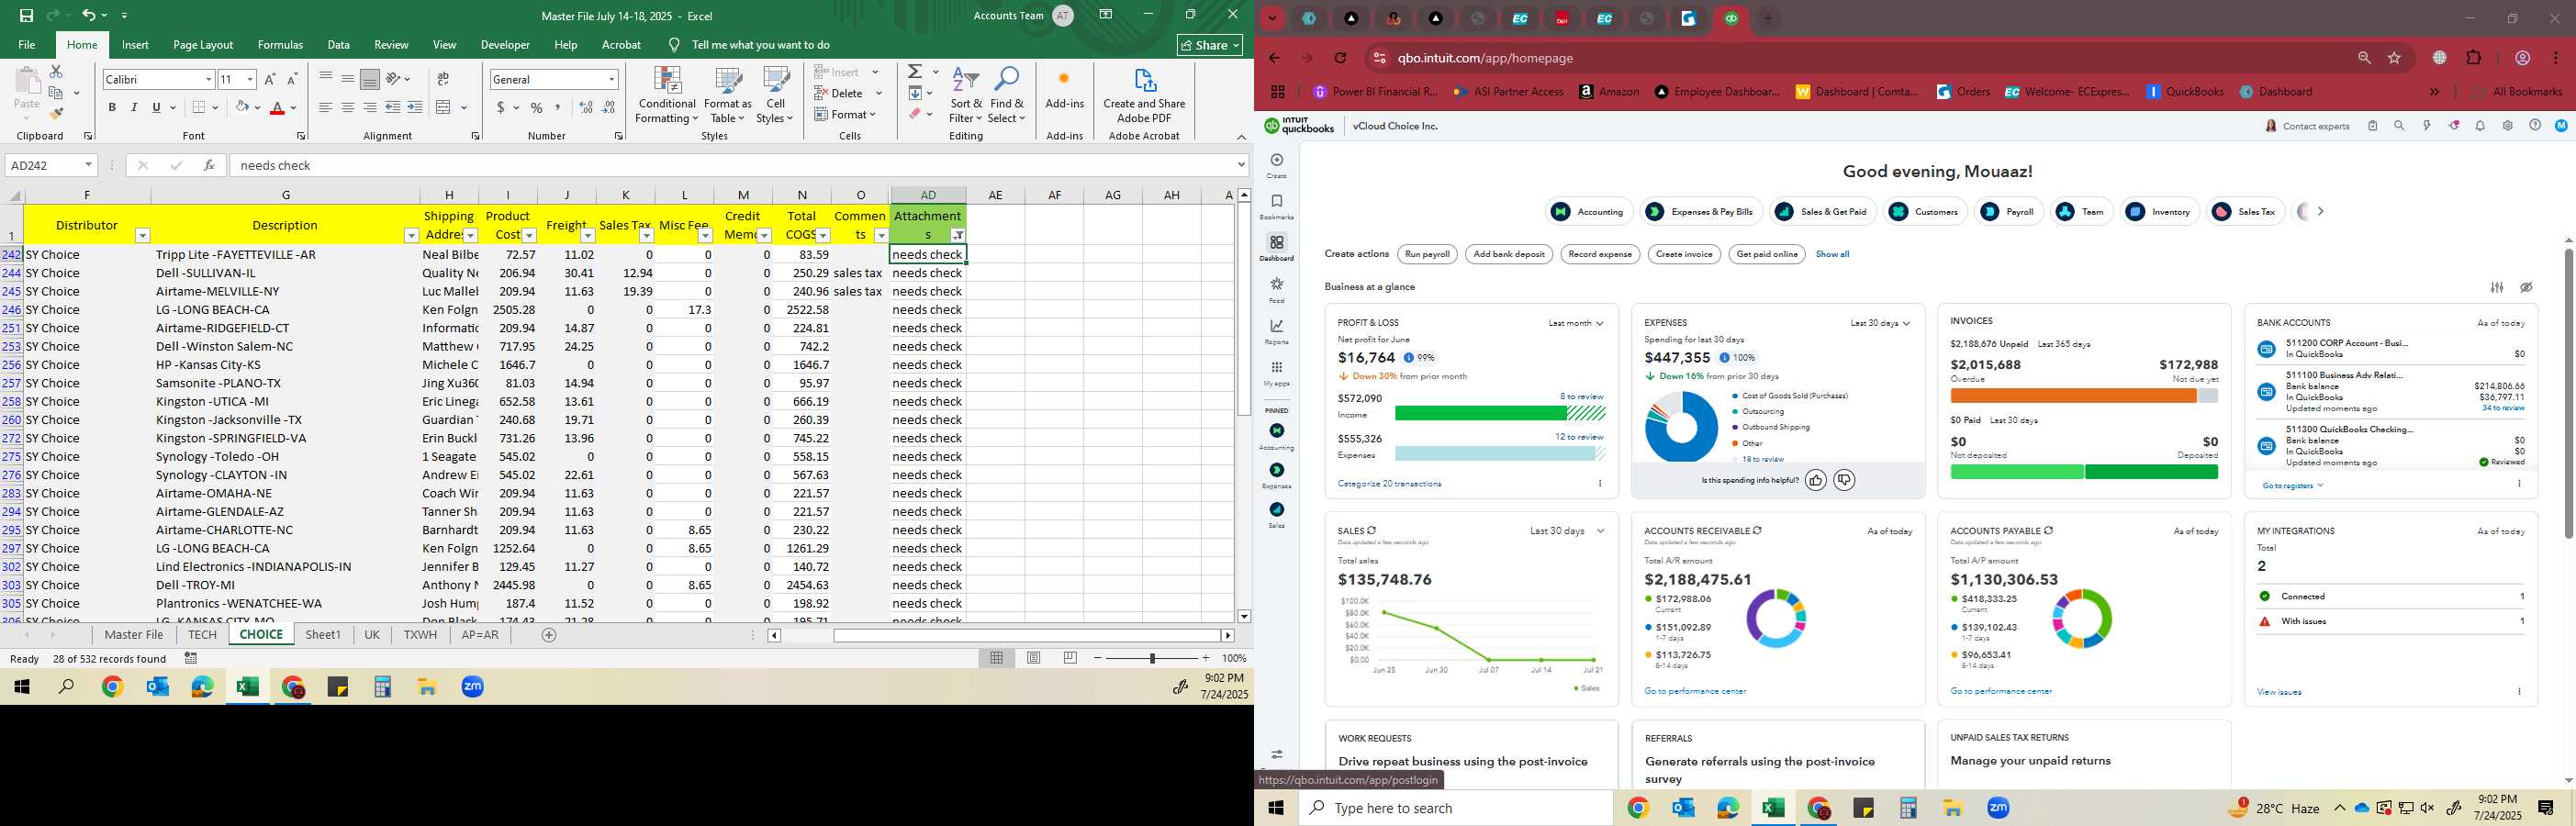
Task: Apply percent style in Excel Number group
Action: point(537,107)
